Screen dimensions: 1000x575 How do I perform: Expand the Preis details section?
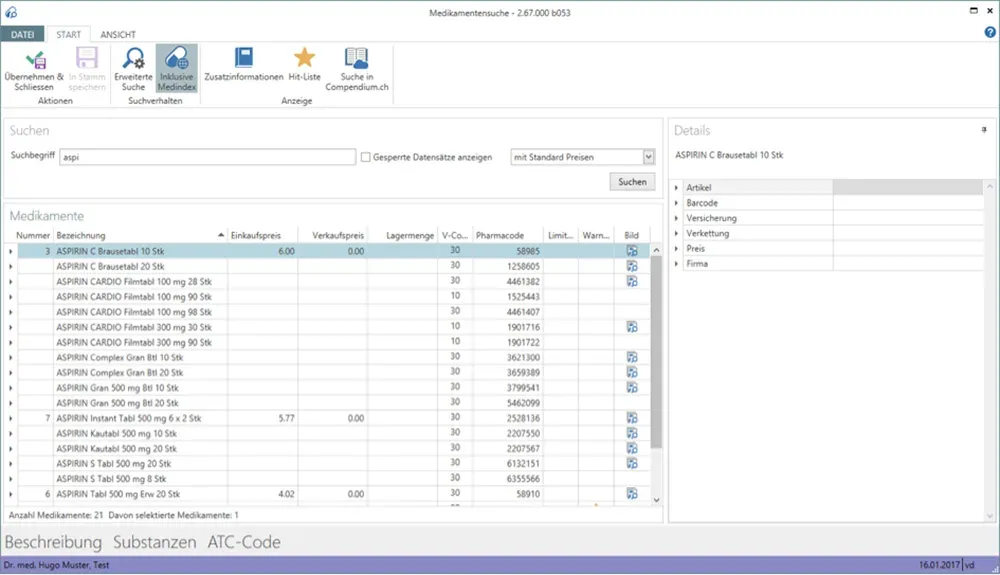pos(676,249)
